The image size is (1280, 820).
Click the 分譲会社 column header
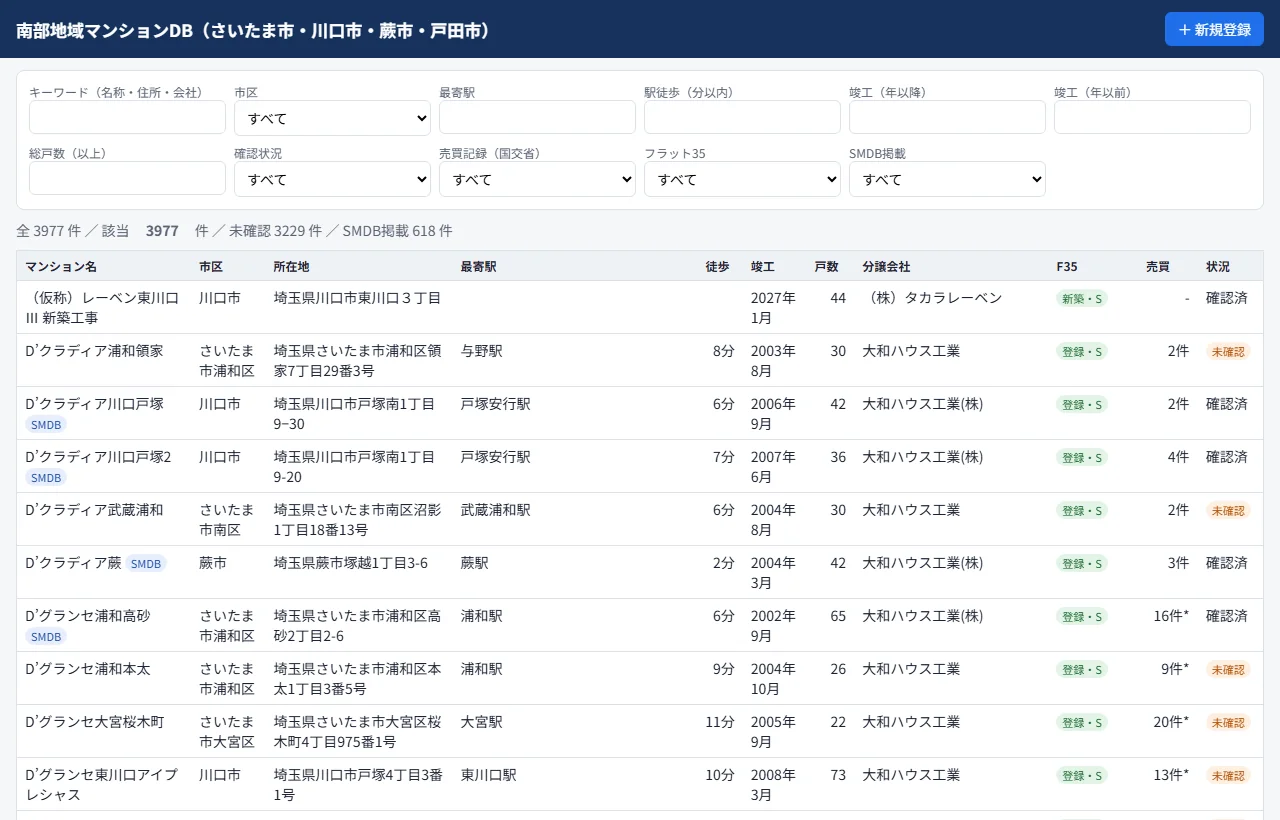(x=887, y=267)
